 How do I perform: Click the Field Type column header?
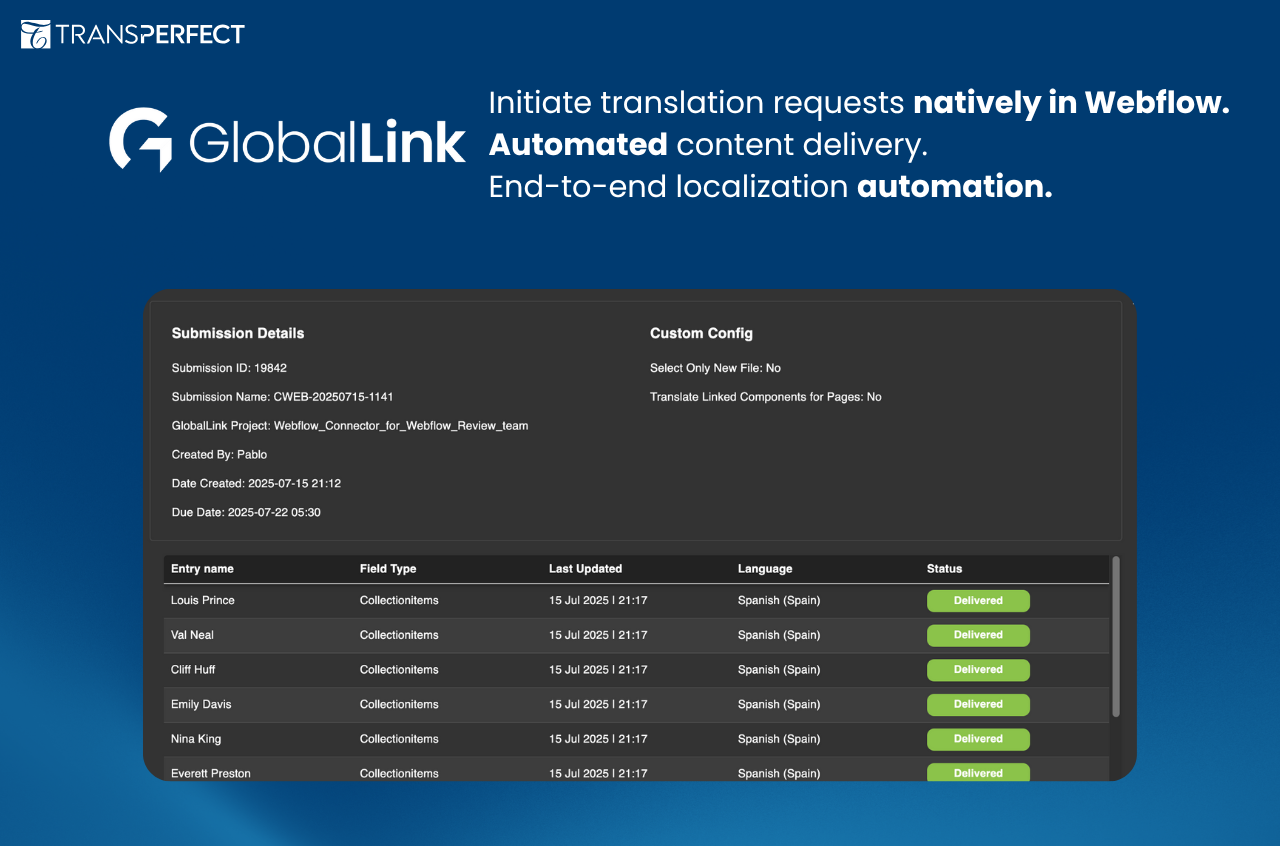(388, 569)
